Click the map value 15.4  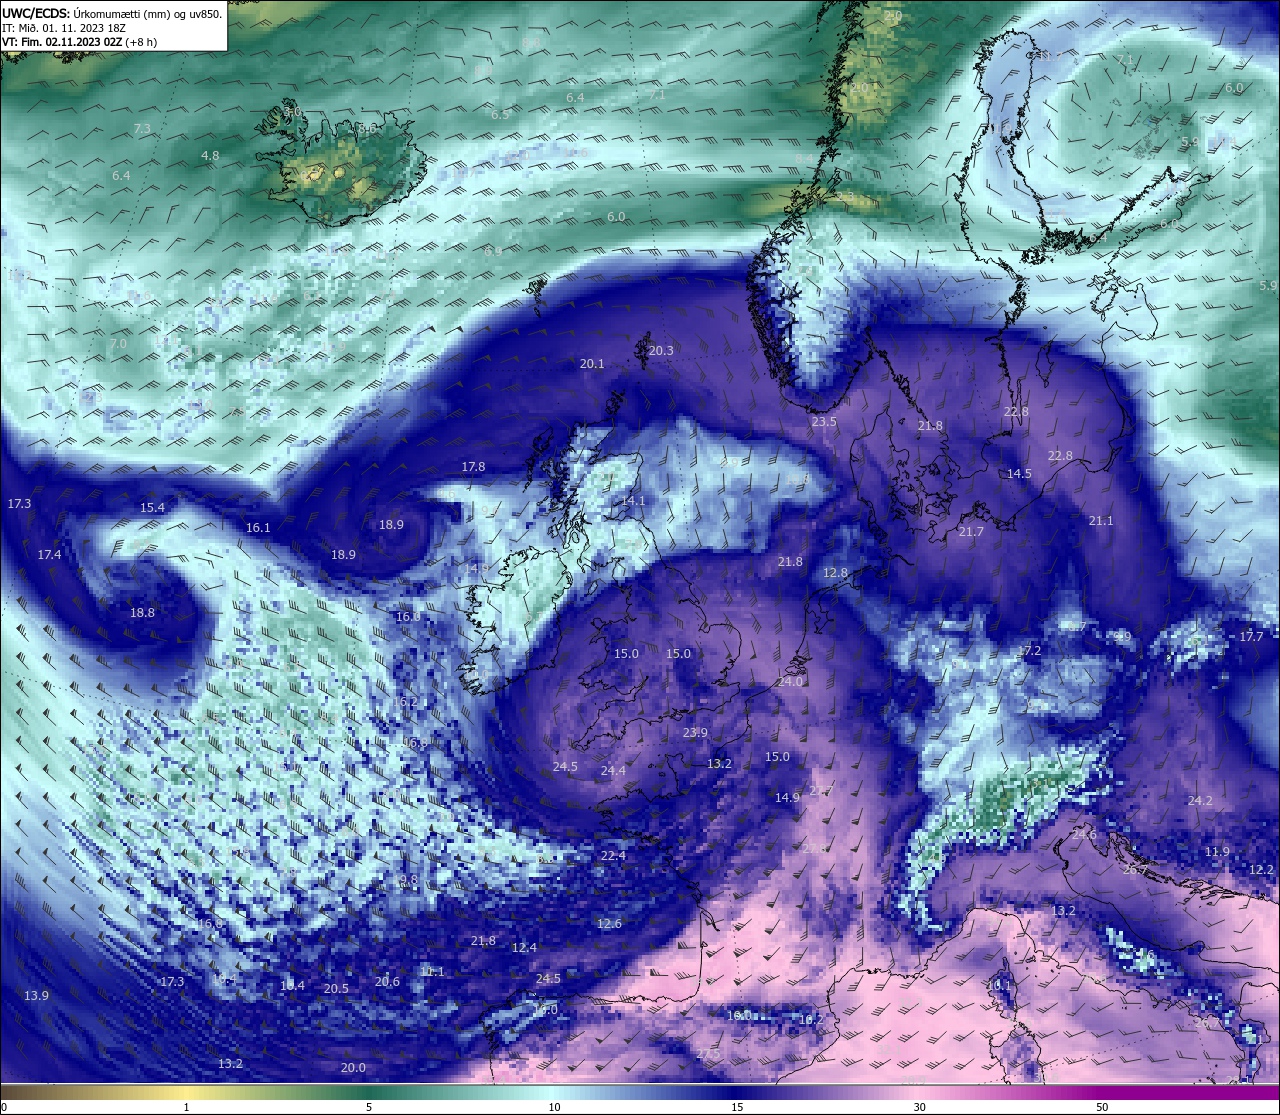tap(152, 508)
